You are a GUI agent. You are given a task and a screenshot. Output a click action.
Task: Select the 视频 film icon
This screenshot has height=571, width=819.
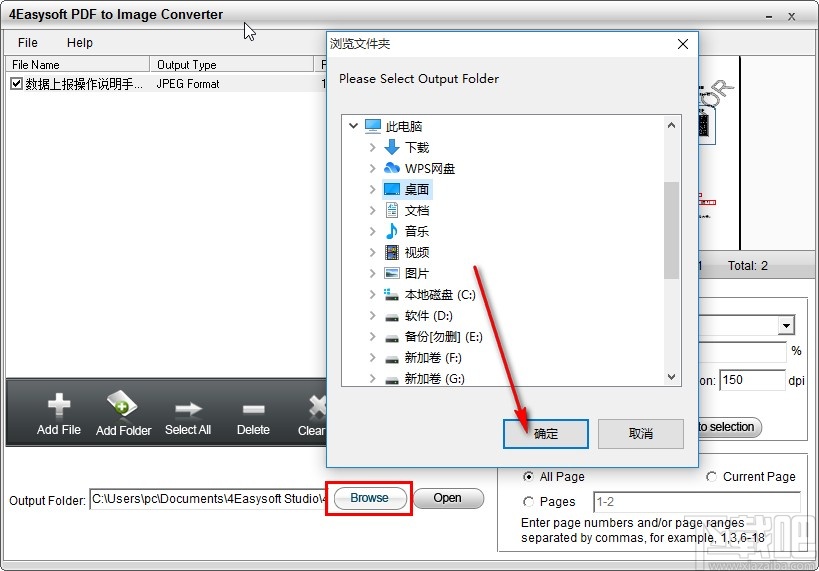click(x=392, y=252)
